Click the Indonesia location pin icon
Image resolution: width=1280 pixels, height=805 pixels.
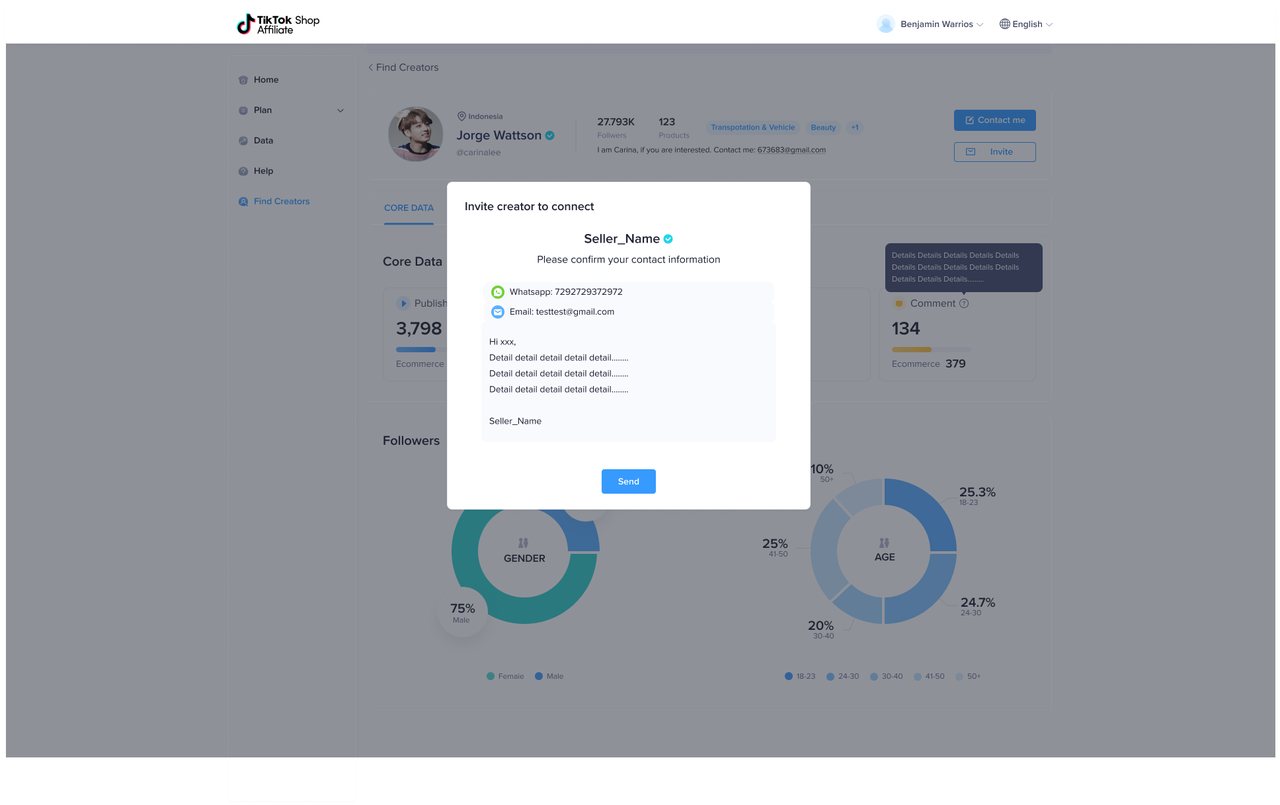point(461,116)
